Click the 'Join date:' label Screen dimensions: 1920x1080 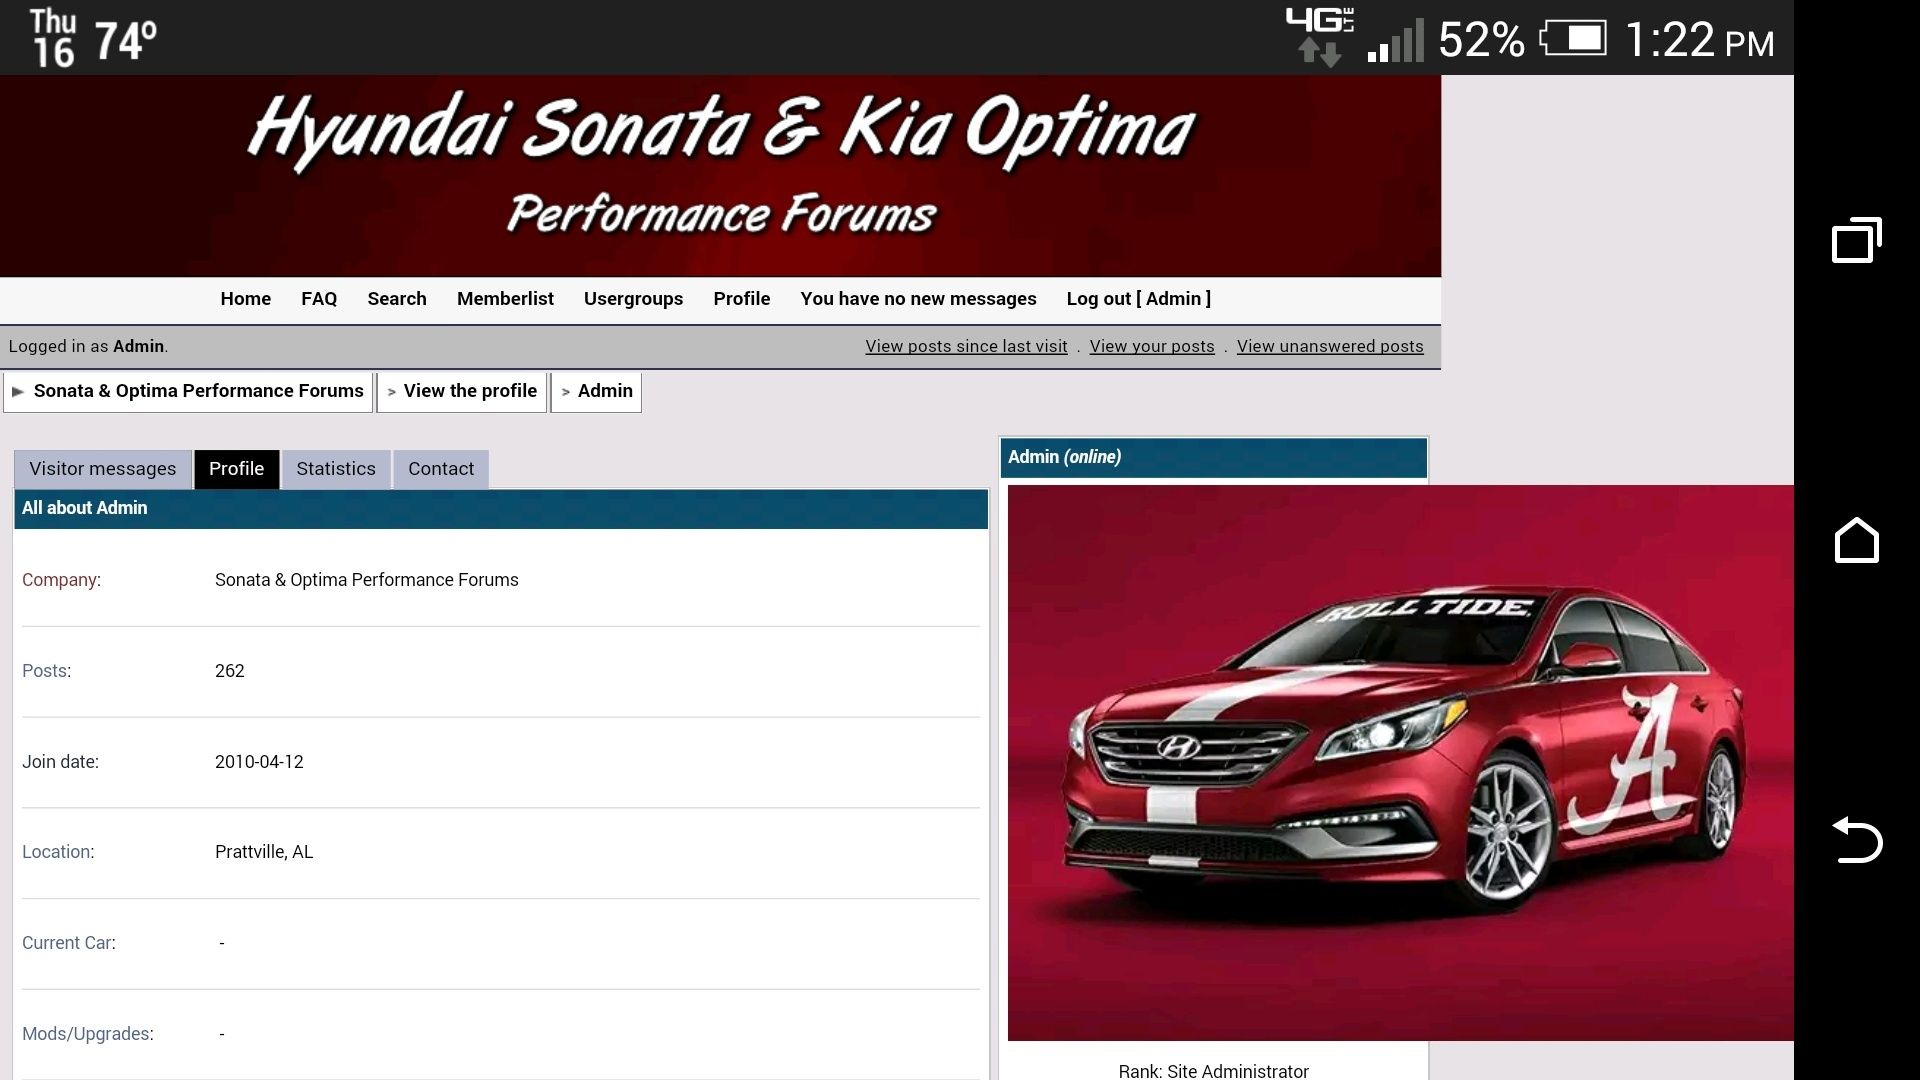click(60, 762)
